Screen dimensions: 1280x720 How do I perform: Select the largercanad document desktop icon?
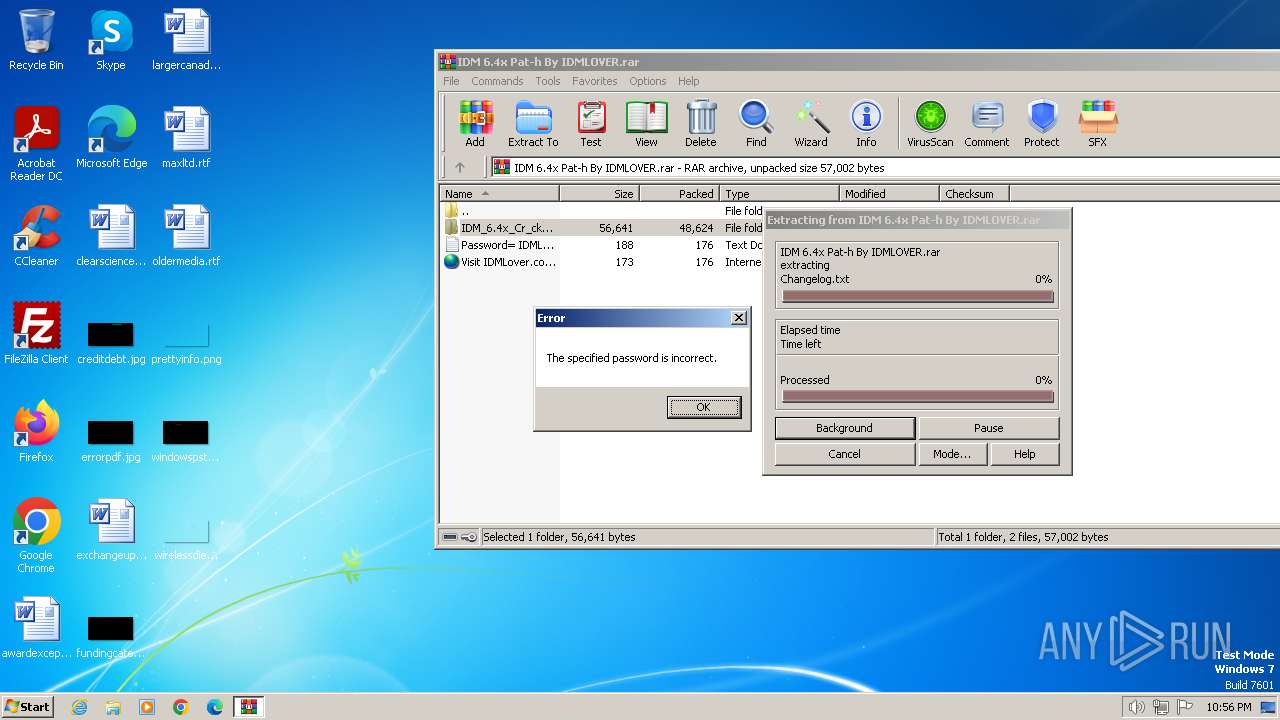click(x=187, y=41)
